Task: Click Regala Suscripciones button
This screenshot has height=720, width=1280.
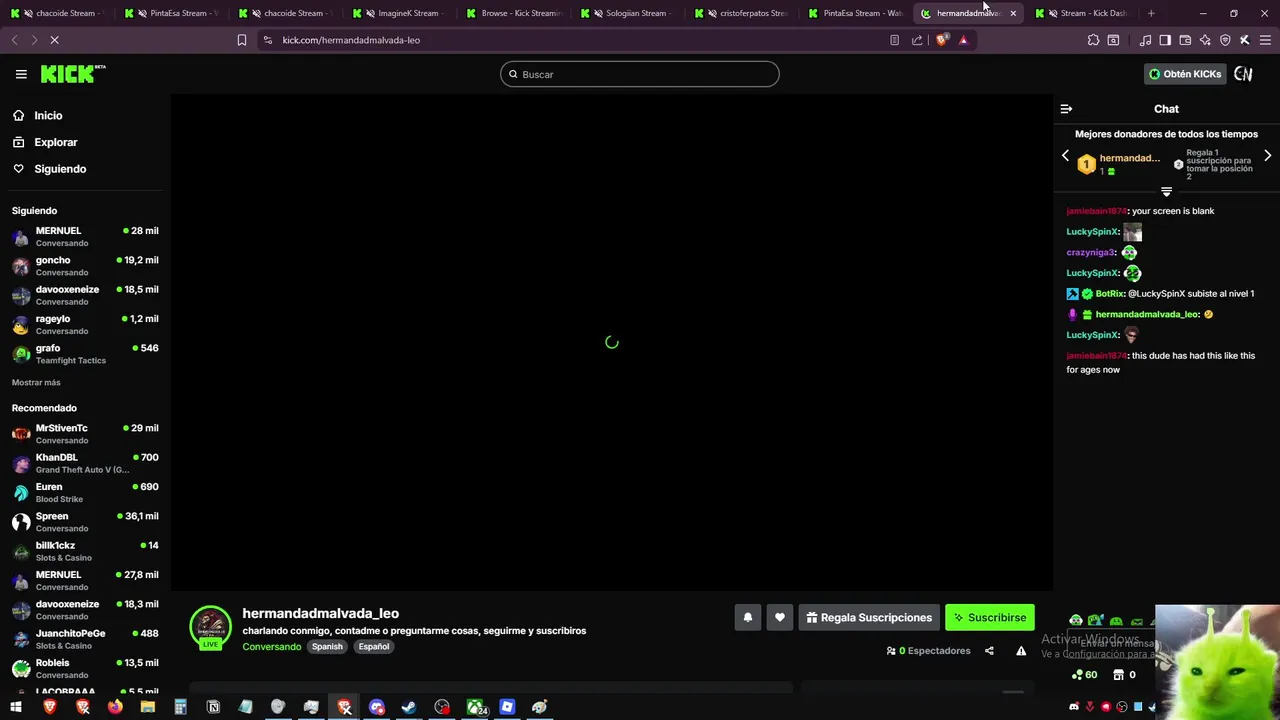Action: [869, 618]
